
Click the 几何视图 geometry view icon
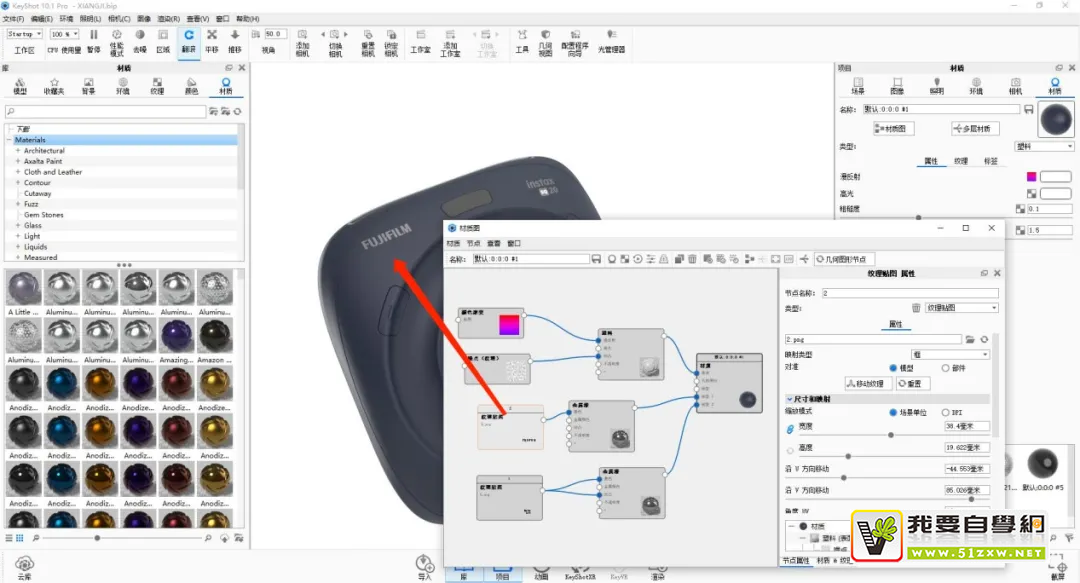(545, 43)
